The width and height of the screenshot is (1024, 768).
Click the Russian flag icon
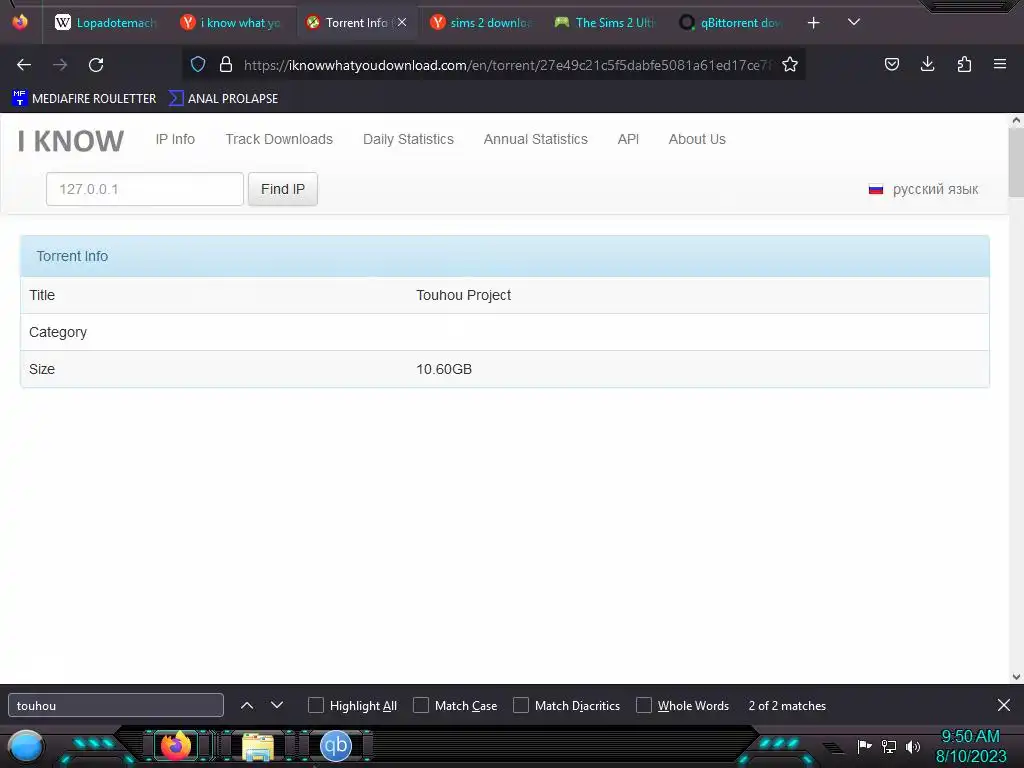[x=876, y=189]
